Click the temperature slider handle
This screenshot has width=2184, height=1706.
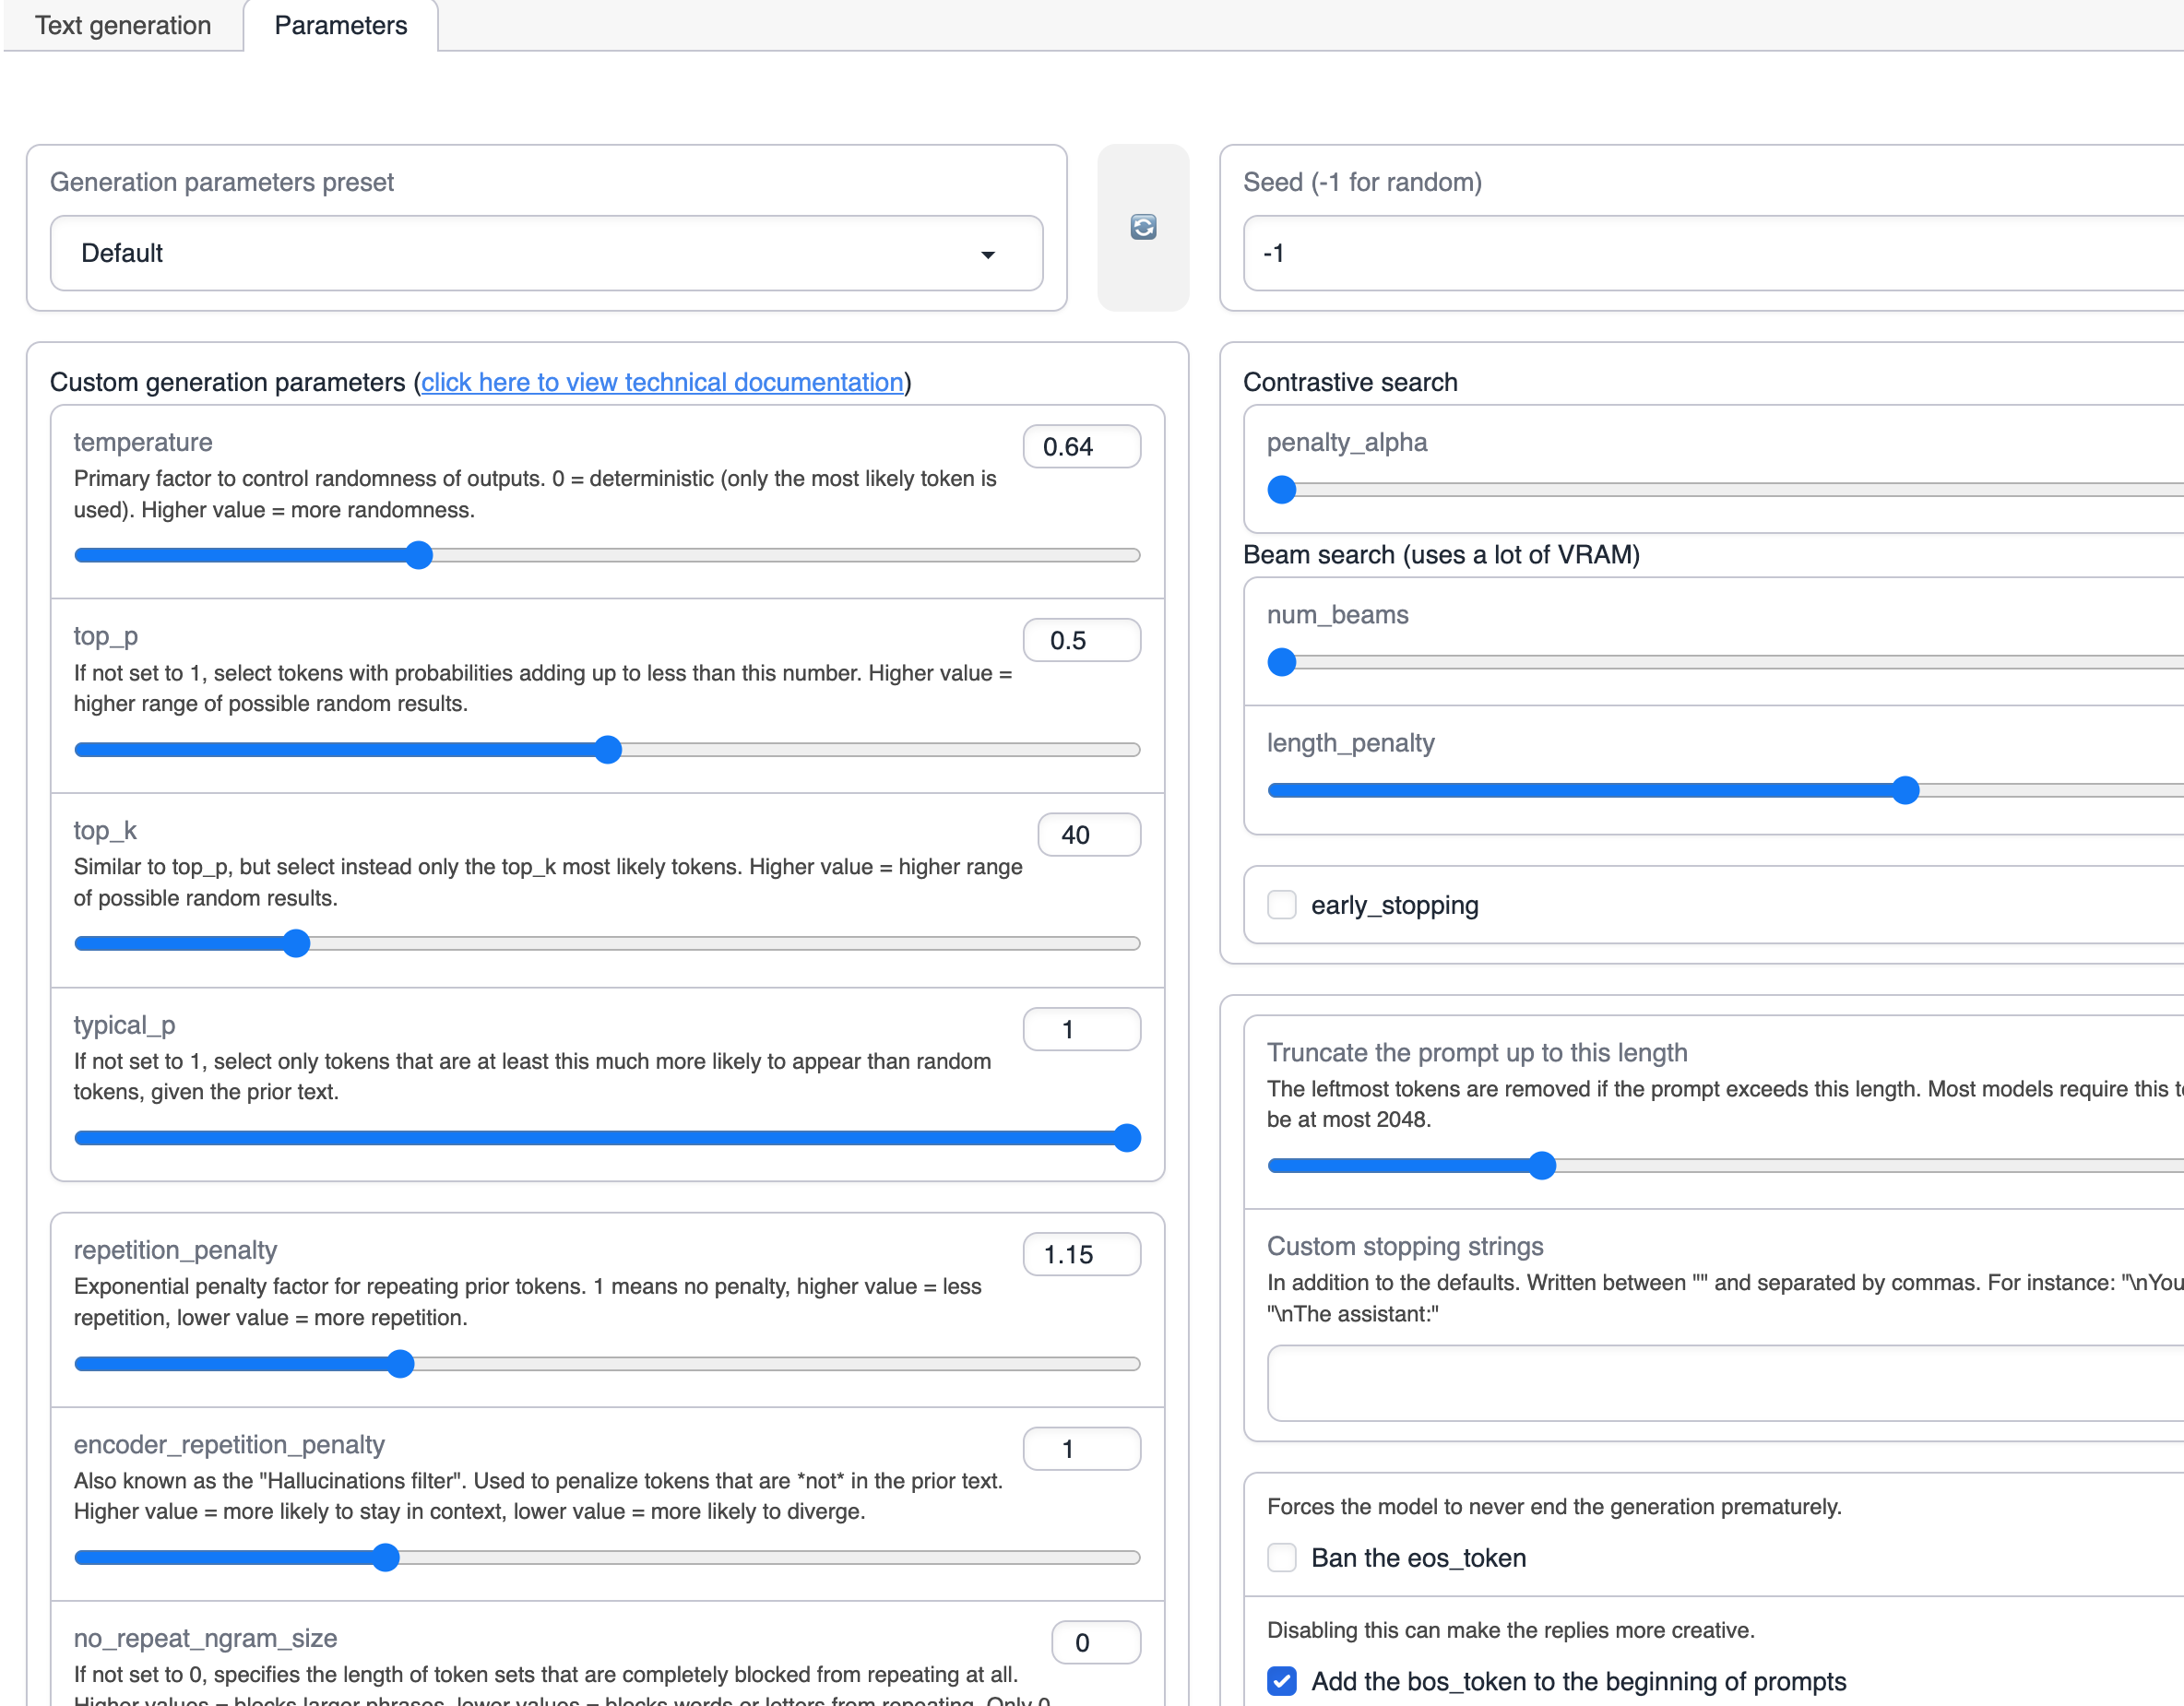click(x=419, y=555)
